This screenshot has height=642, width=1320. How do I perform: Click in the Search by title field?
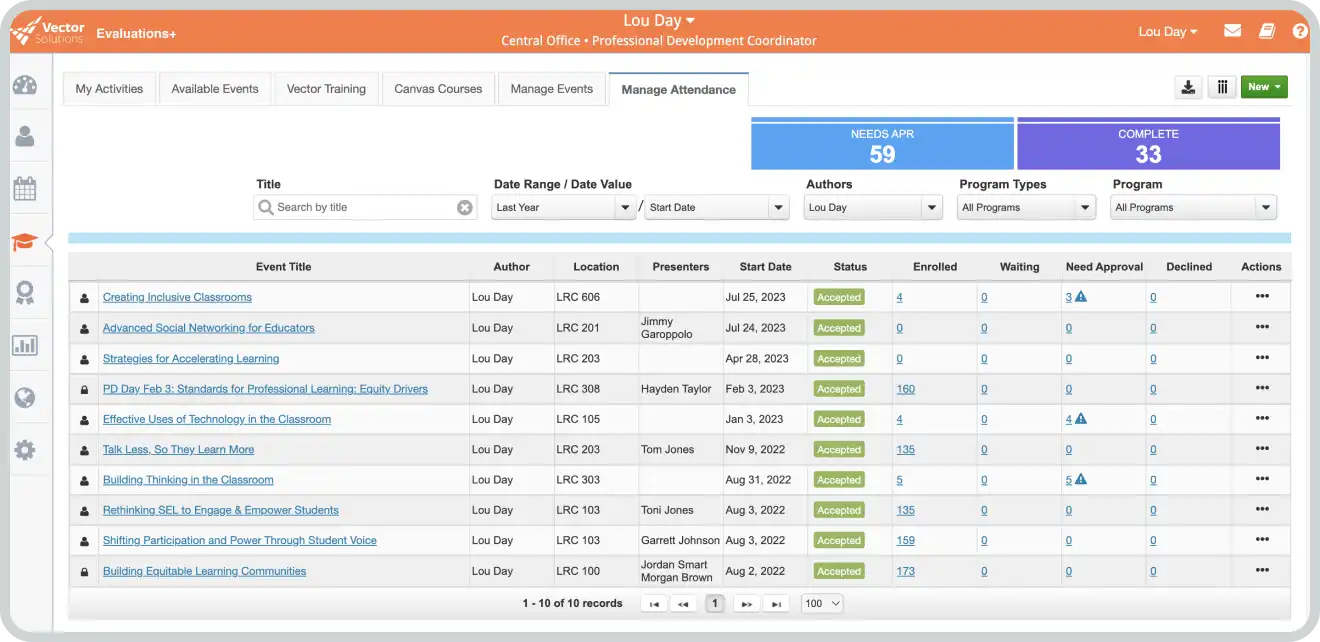click(x=360, y=208)
